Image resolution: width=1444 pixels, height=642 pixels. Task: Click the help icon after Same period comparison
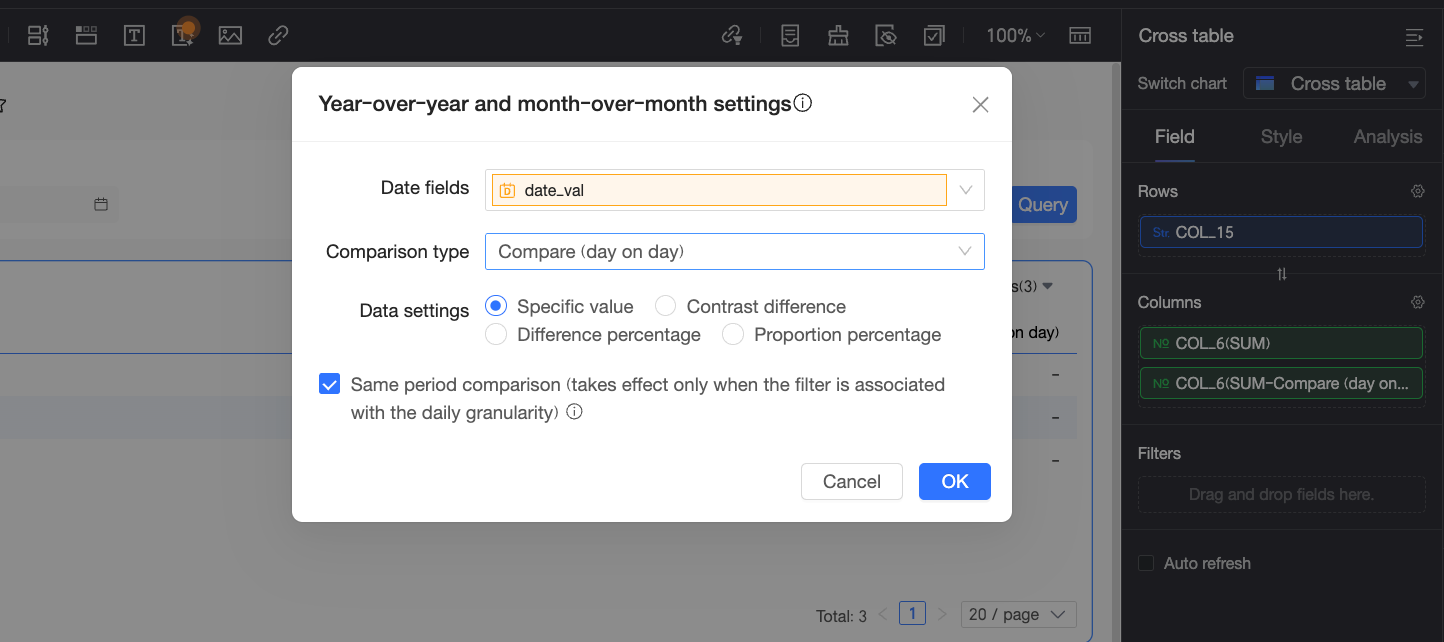[x=574, y=412]
